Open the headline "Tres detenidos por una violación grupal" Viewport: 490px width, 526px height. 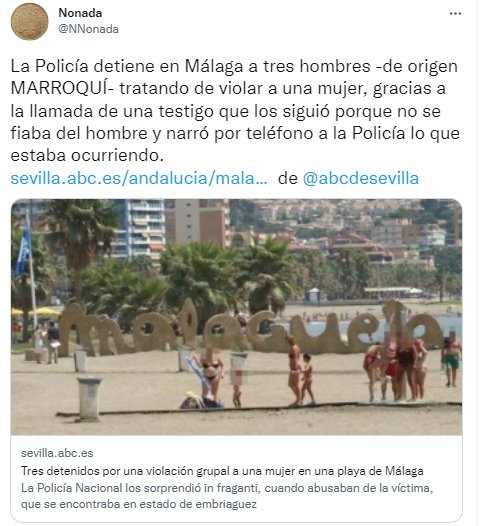222,471
